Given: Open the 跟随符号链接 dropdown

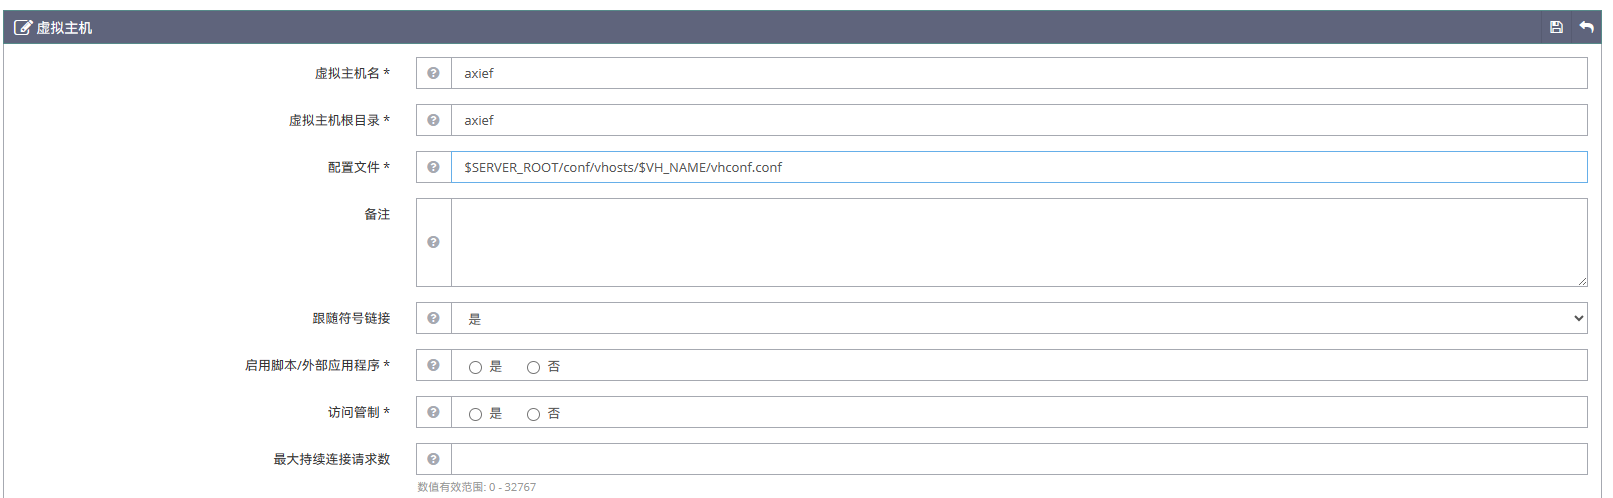Looking at the screenshot, I should [x=1018, y=318].
